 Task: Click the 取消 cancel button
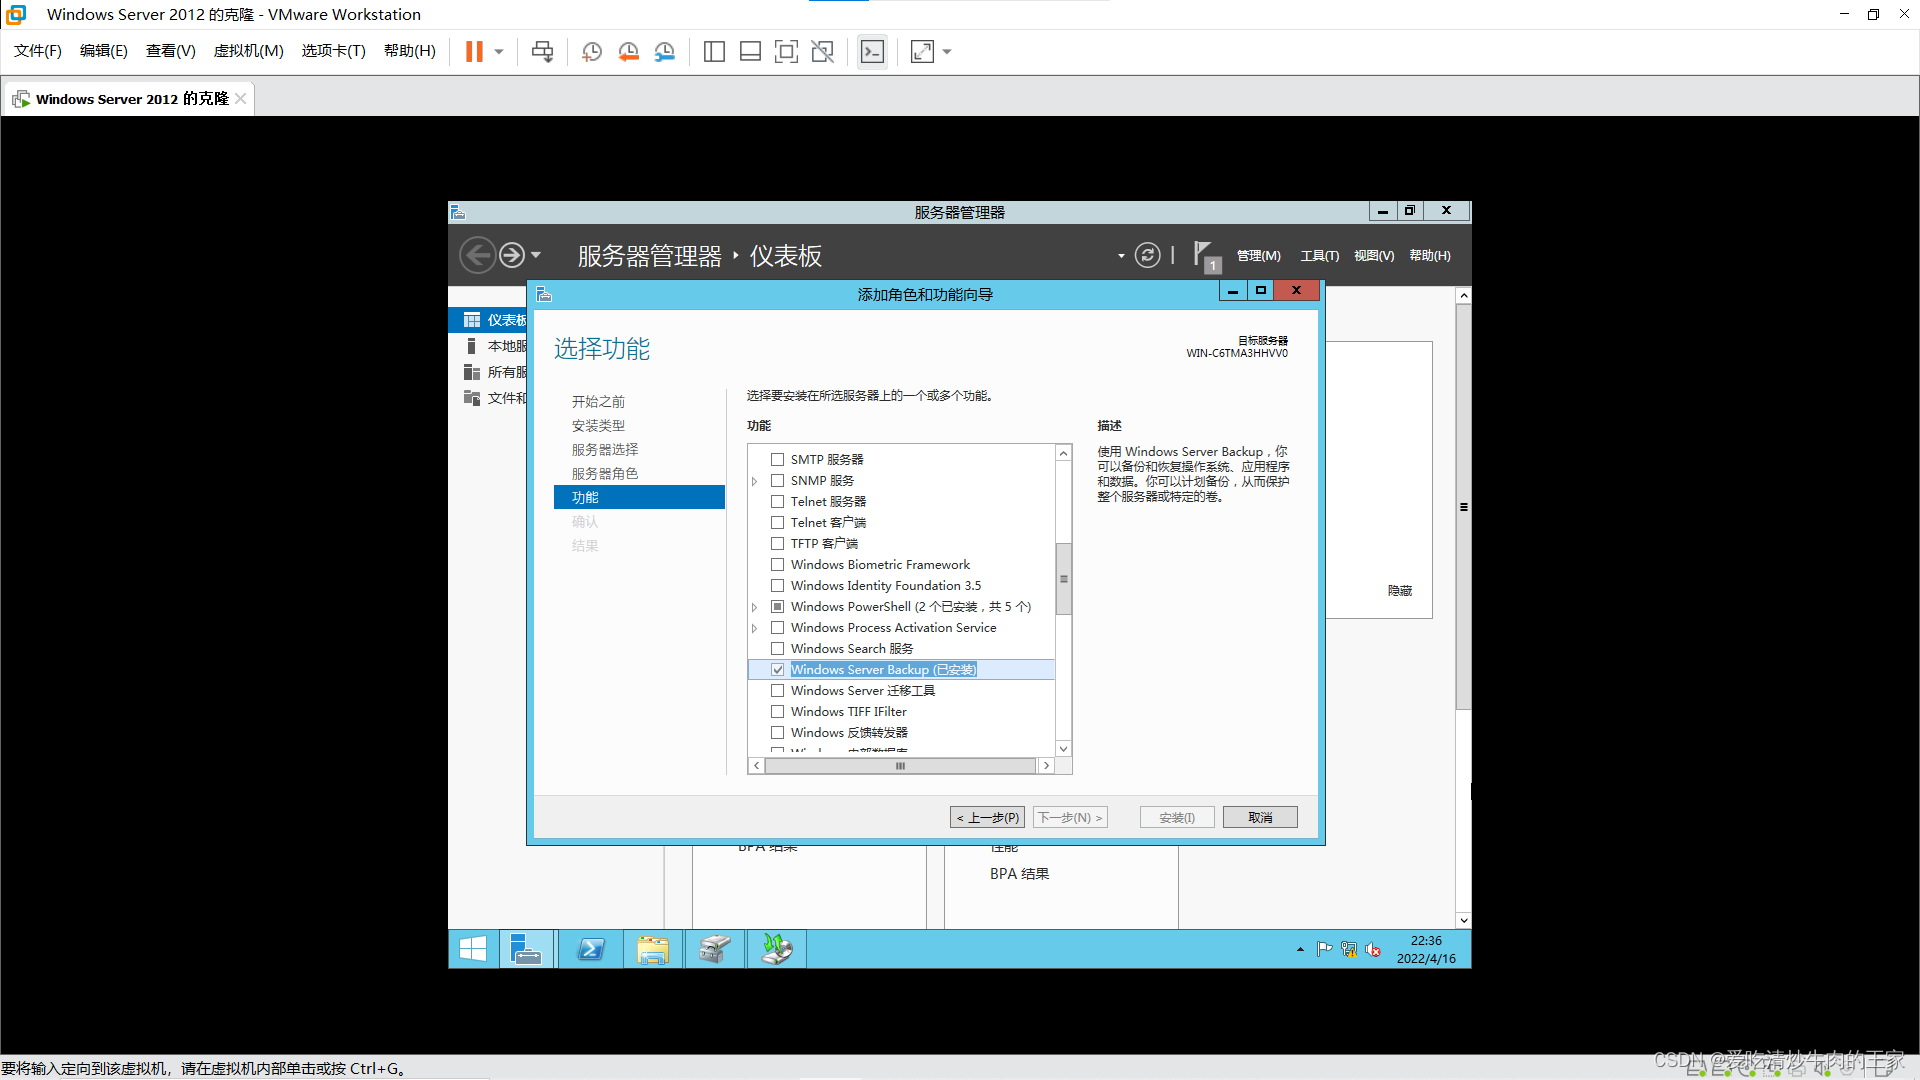click(1259, 818)
